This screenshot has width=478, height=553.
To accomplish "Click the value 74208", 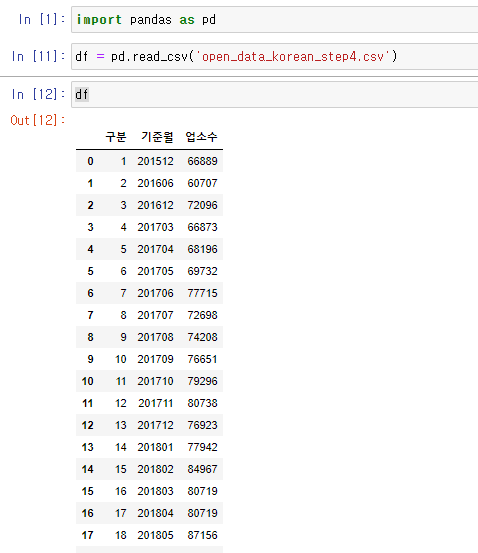I will click(x=202, y=337).
